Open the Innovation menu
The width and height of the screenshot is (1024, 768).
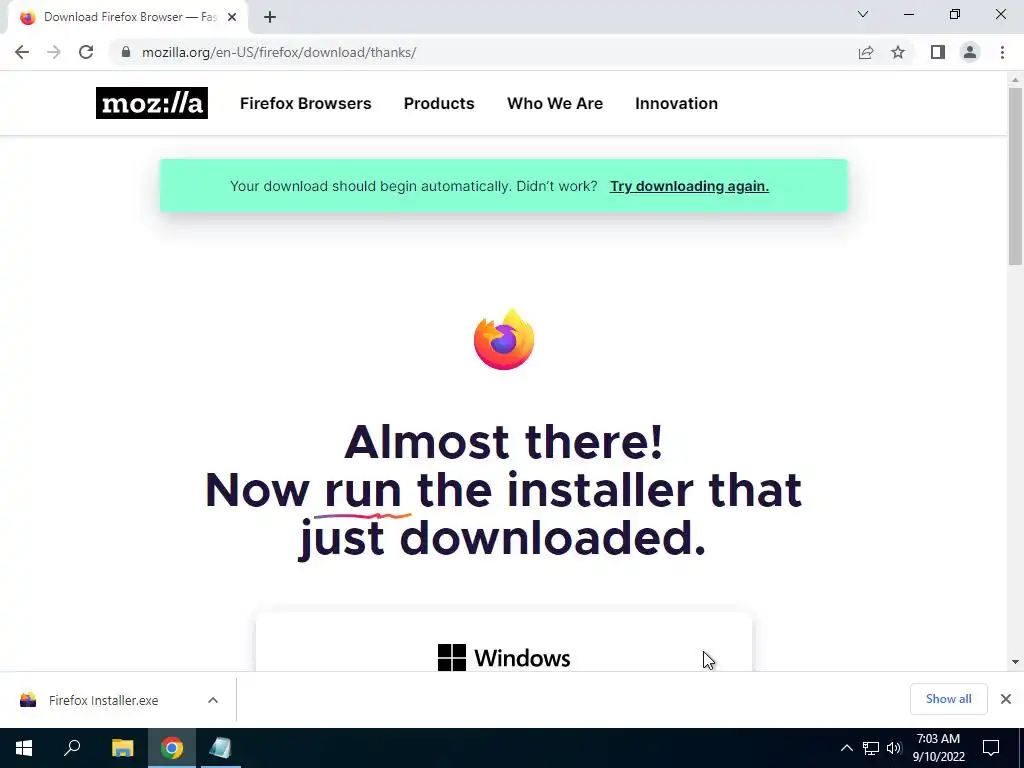(x=677, y=103)
